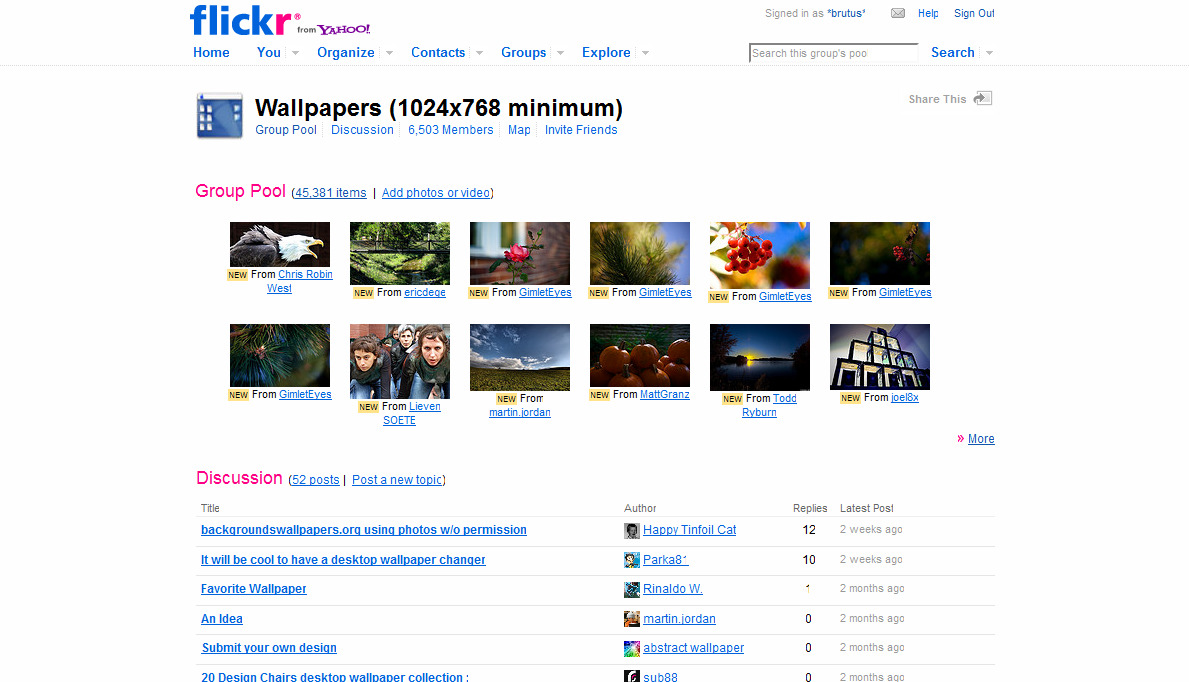Viewport: 1189px width, 682px height.
Task: Open the An Idea topic
Action: pos(221,619)
